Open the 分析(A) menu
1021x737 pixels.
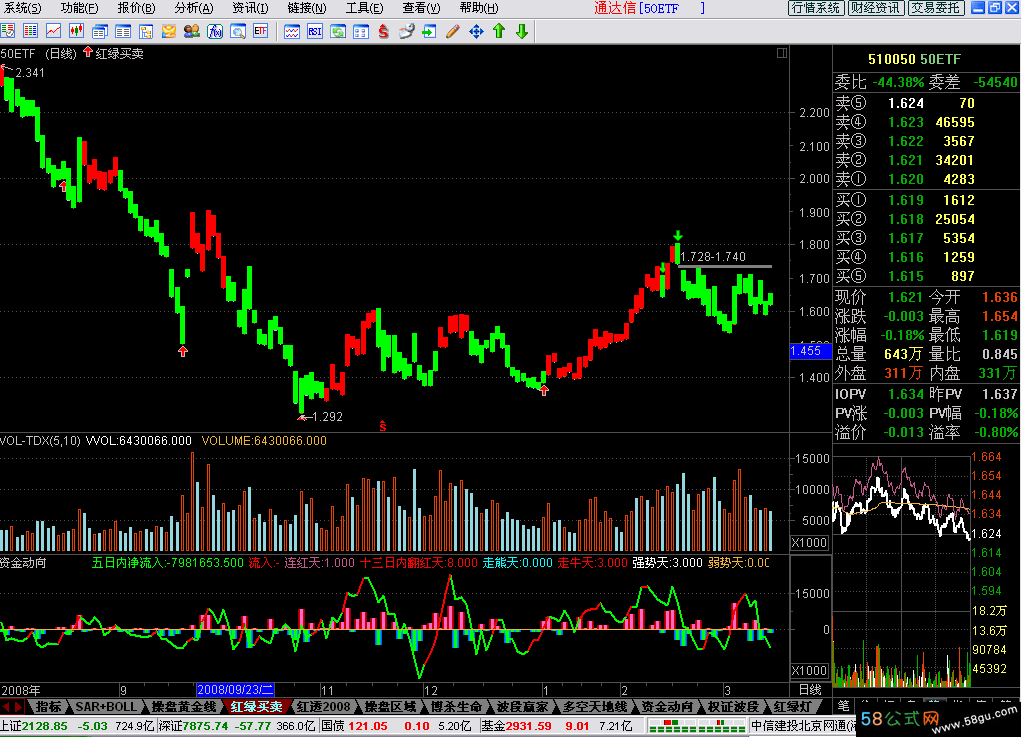pyautogui.click(x=193, y=8)
